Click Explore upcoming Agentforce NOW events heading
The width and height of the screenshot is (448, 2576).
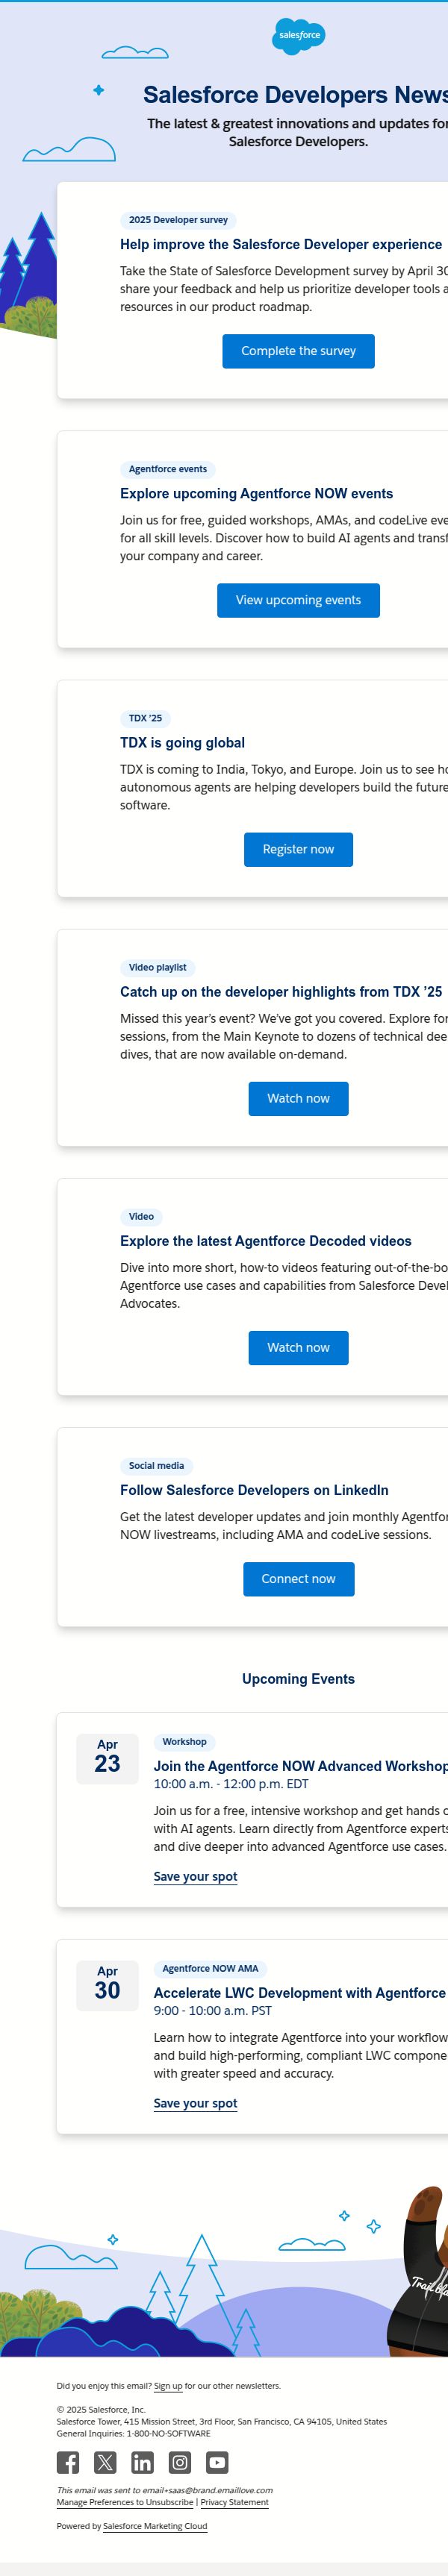tap(256, 493)
